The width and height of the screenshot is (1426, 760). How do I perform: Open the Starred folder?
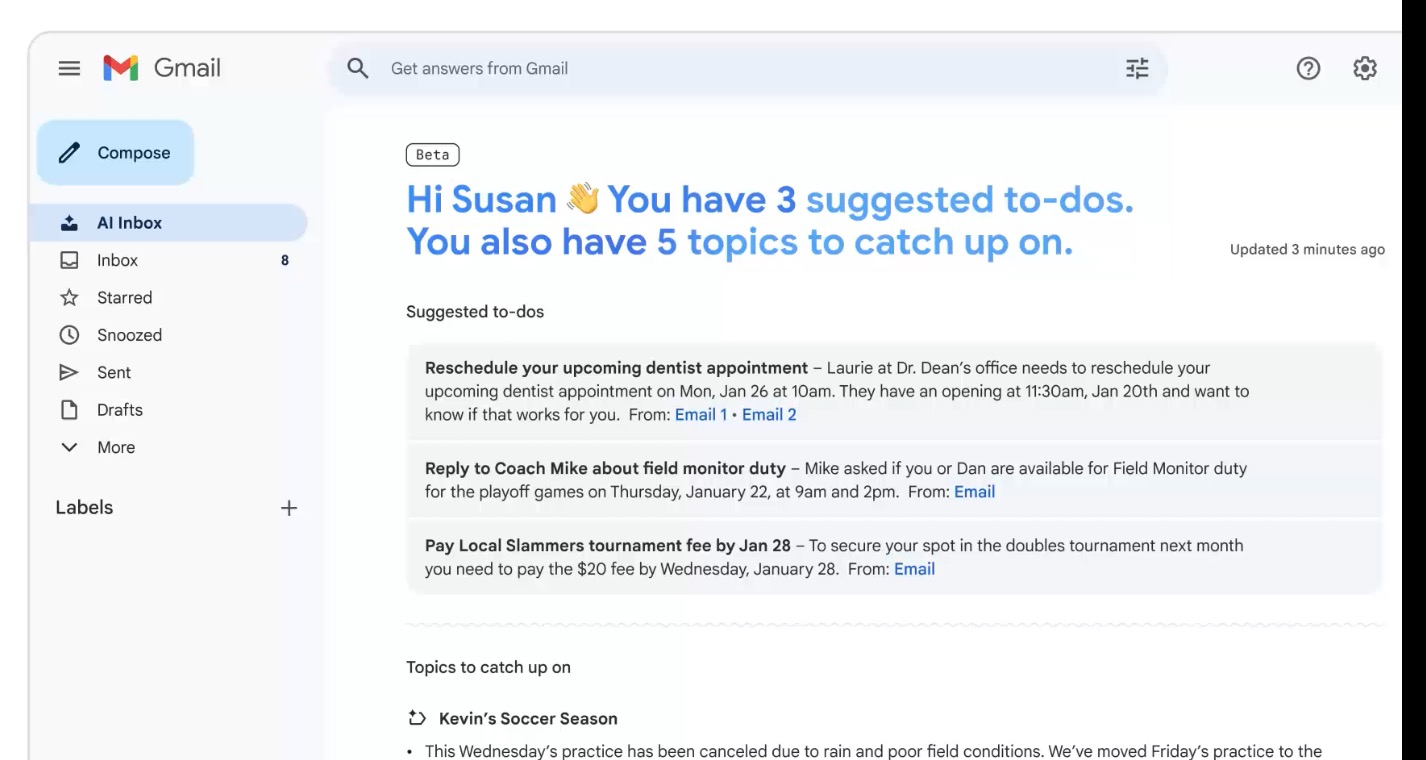(x=168, y=298)
